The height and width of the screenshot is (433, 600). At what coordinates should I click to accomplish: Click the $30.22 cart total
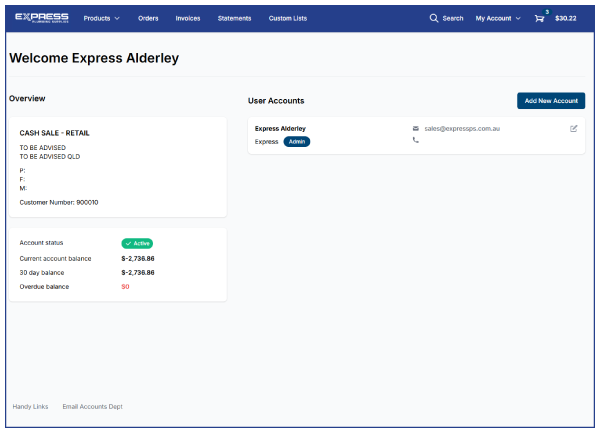pyautogui.click(x=566, y=18)
